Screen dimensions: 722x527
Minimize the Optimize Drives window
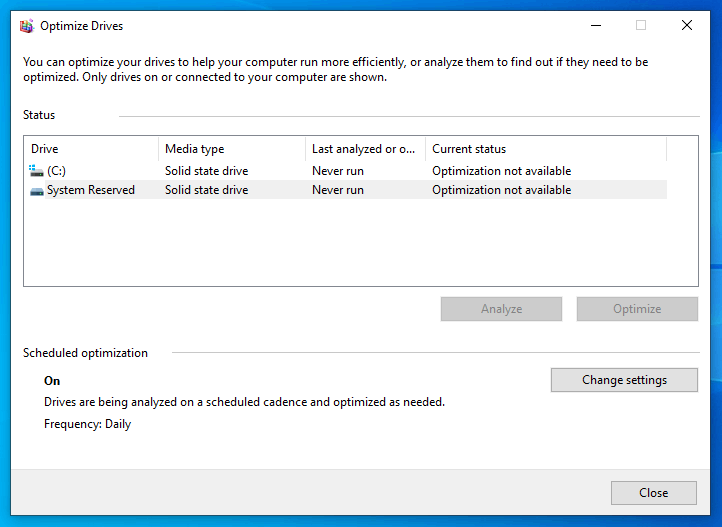point(596,25)
